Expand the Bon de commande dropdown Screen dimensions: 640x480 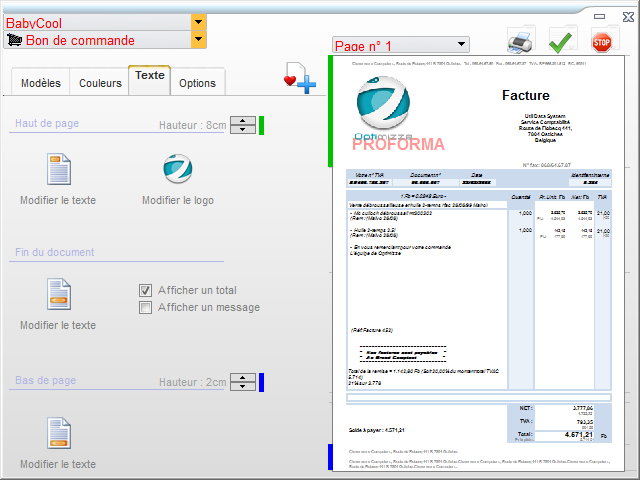(199, 40)
